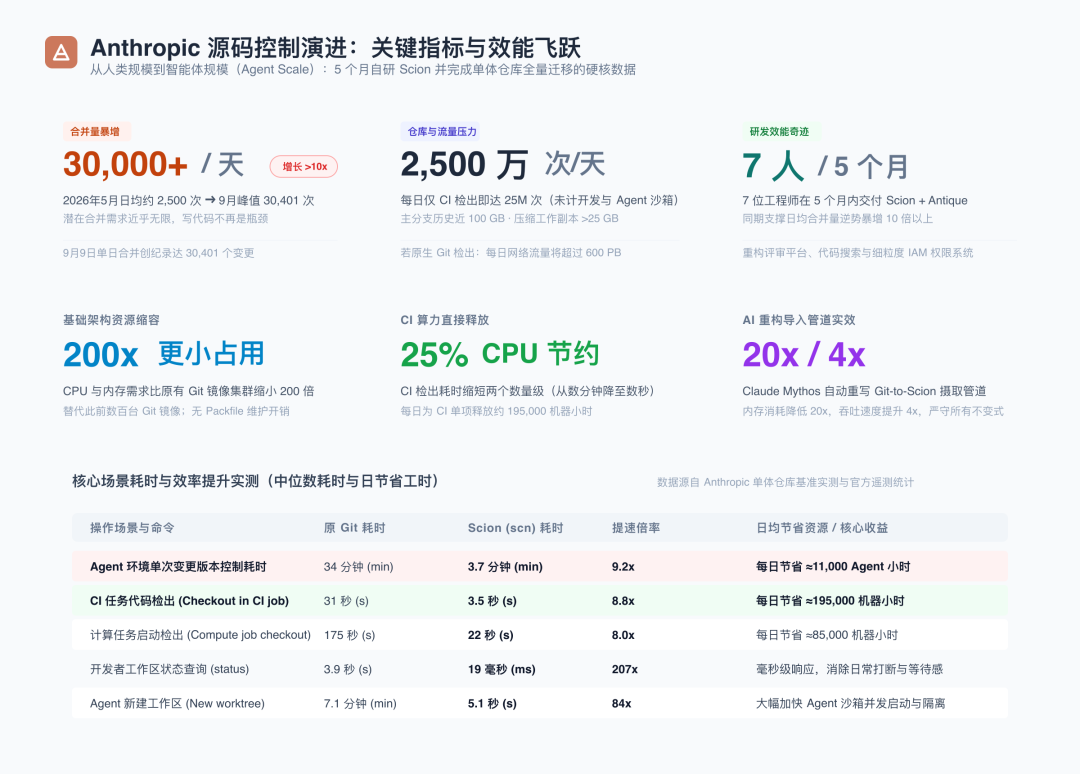
Task: Click the '22 秒 (s)' cell
Action: pos(490,635)
